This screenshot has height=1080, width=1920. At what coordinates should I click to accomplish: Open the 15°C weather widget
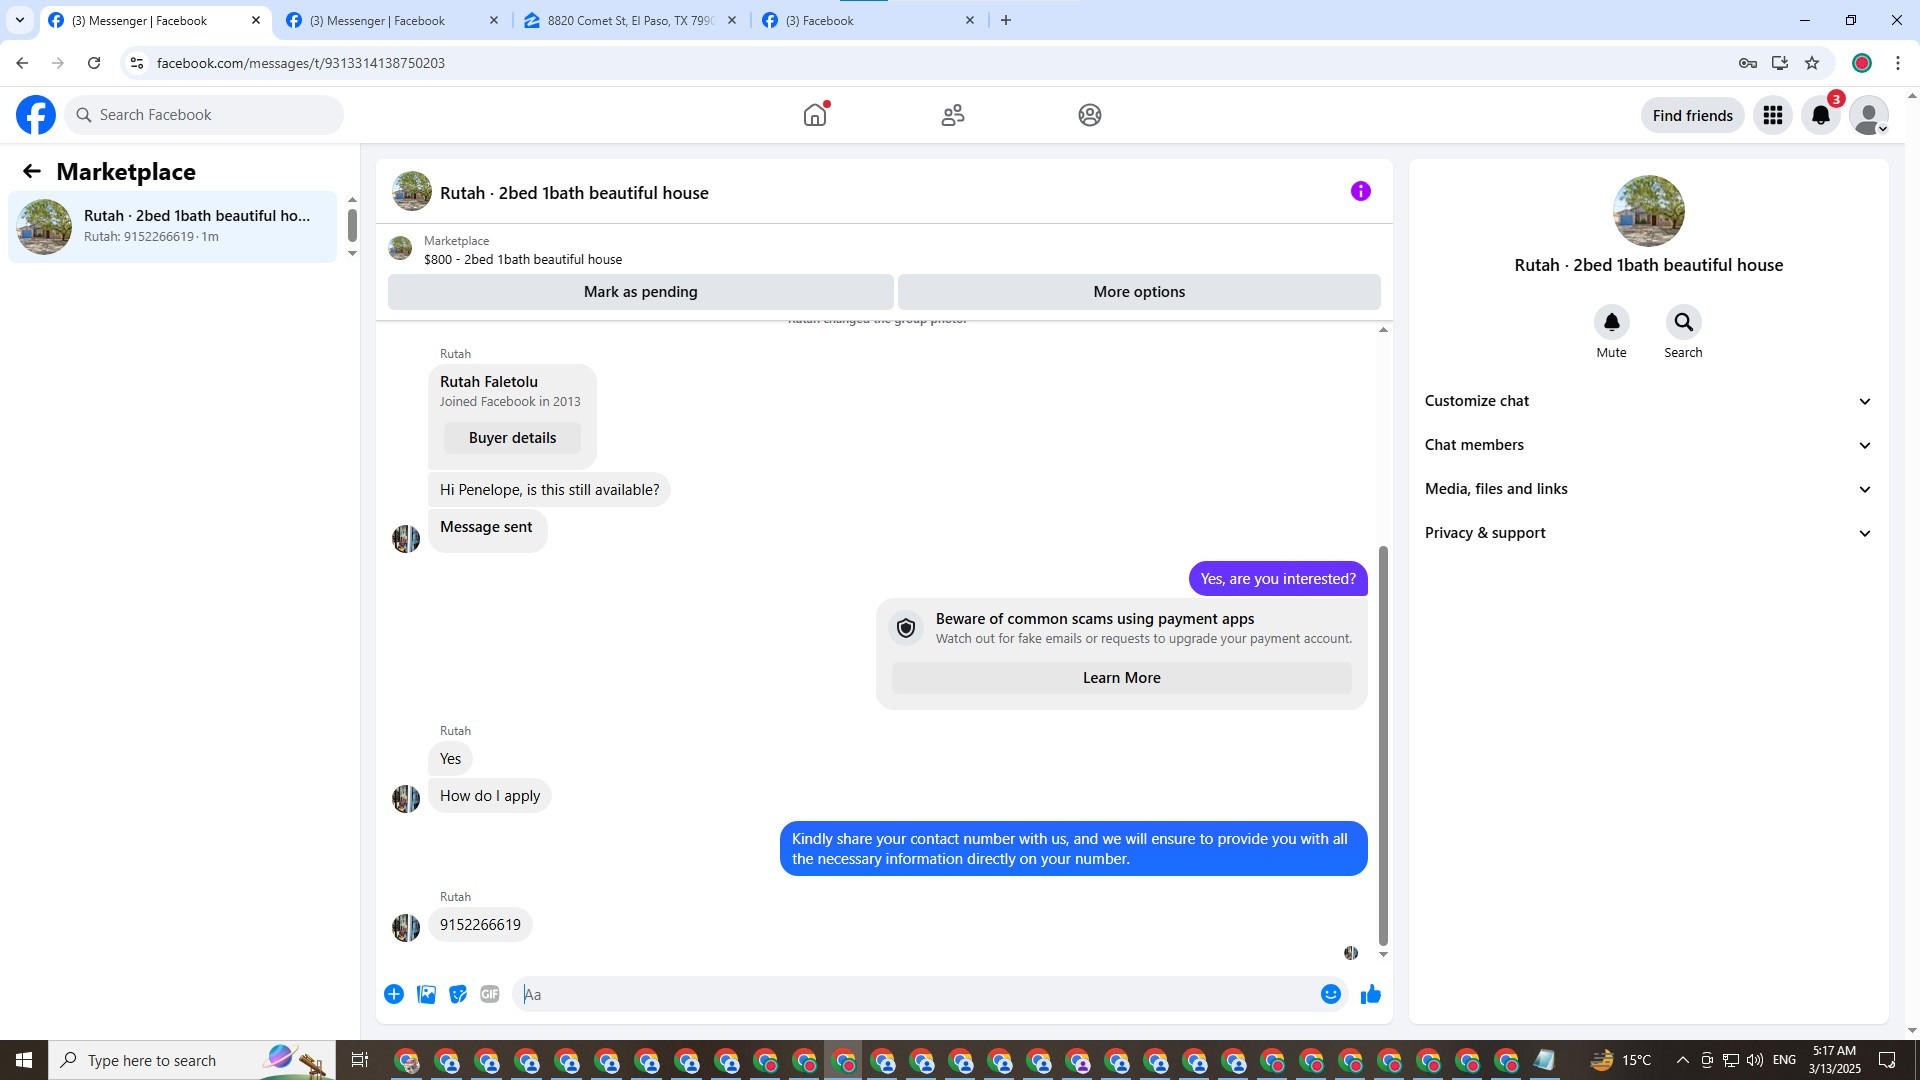[x=1620, y=1060]
